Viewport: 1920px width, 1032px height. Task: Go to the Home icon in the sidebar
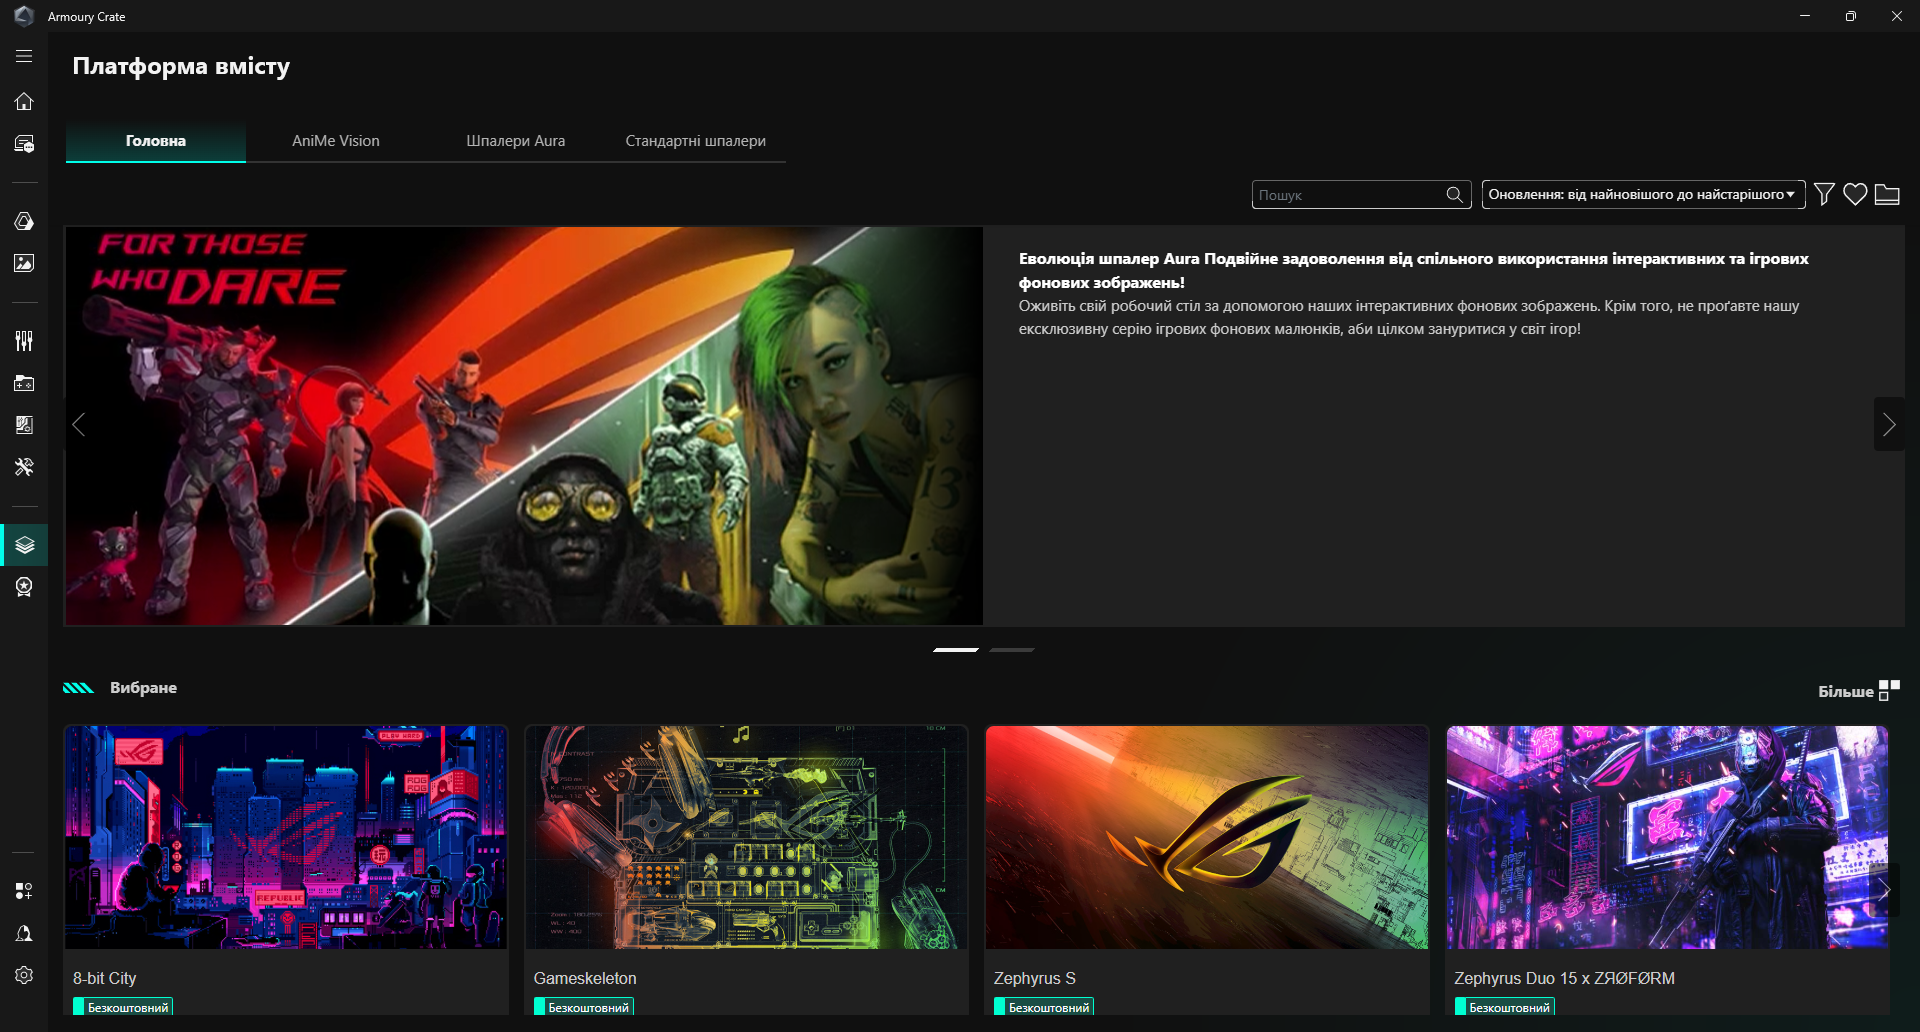(24, 101)
